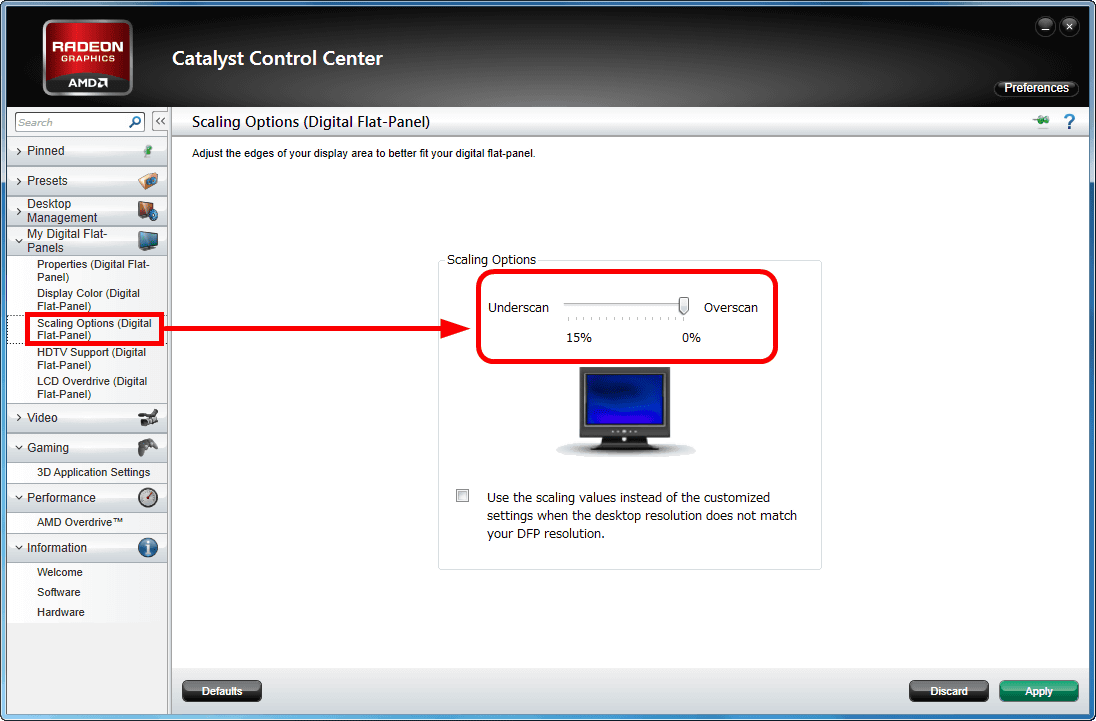
Task: Open Display Color (Digital Flat-Panel) page
Action: click(88, 300)
